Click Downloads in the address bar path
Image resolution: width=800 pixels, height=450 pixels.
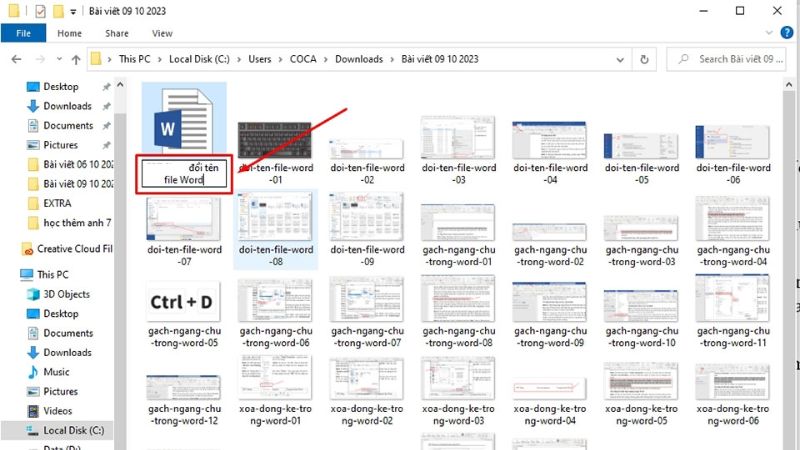click(x=358, y=59)
